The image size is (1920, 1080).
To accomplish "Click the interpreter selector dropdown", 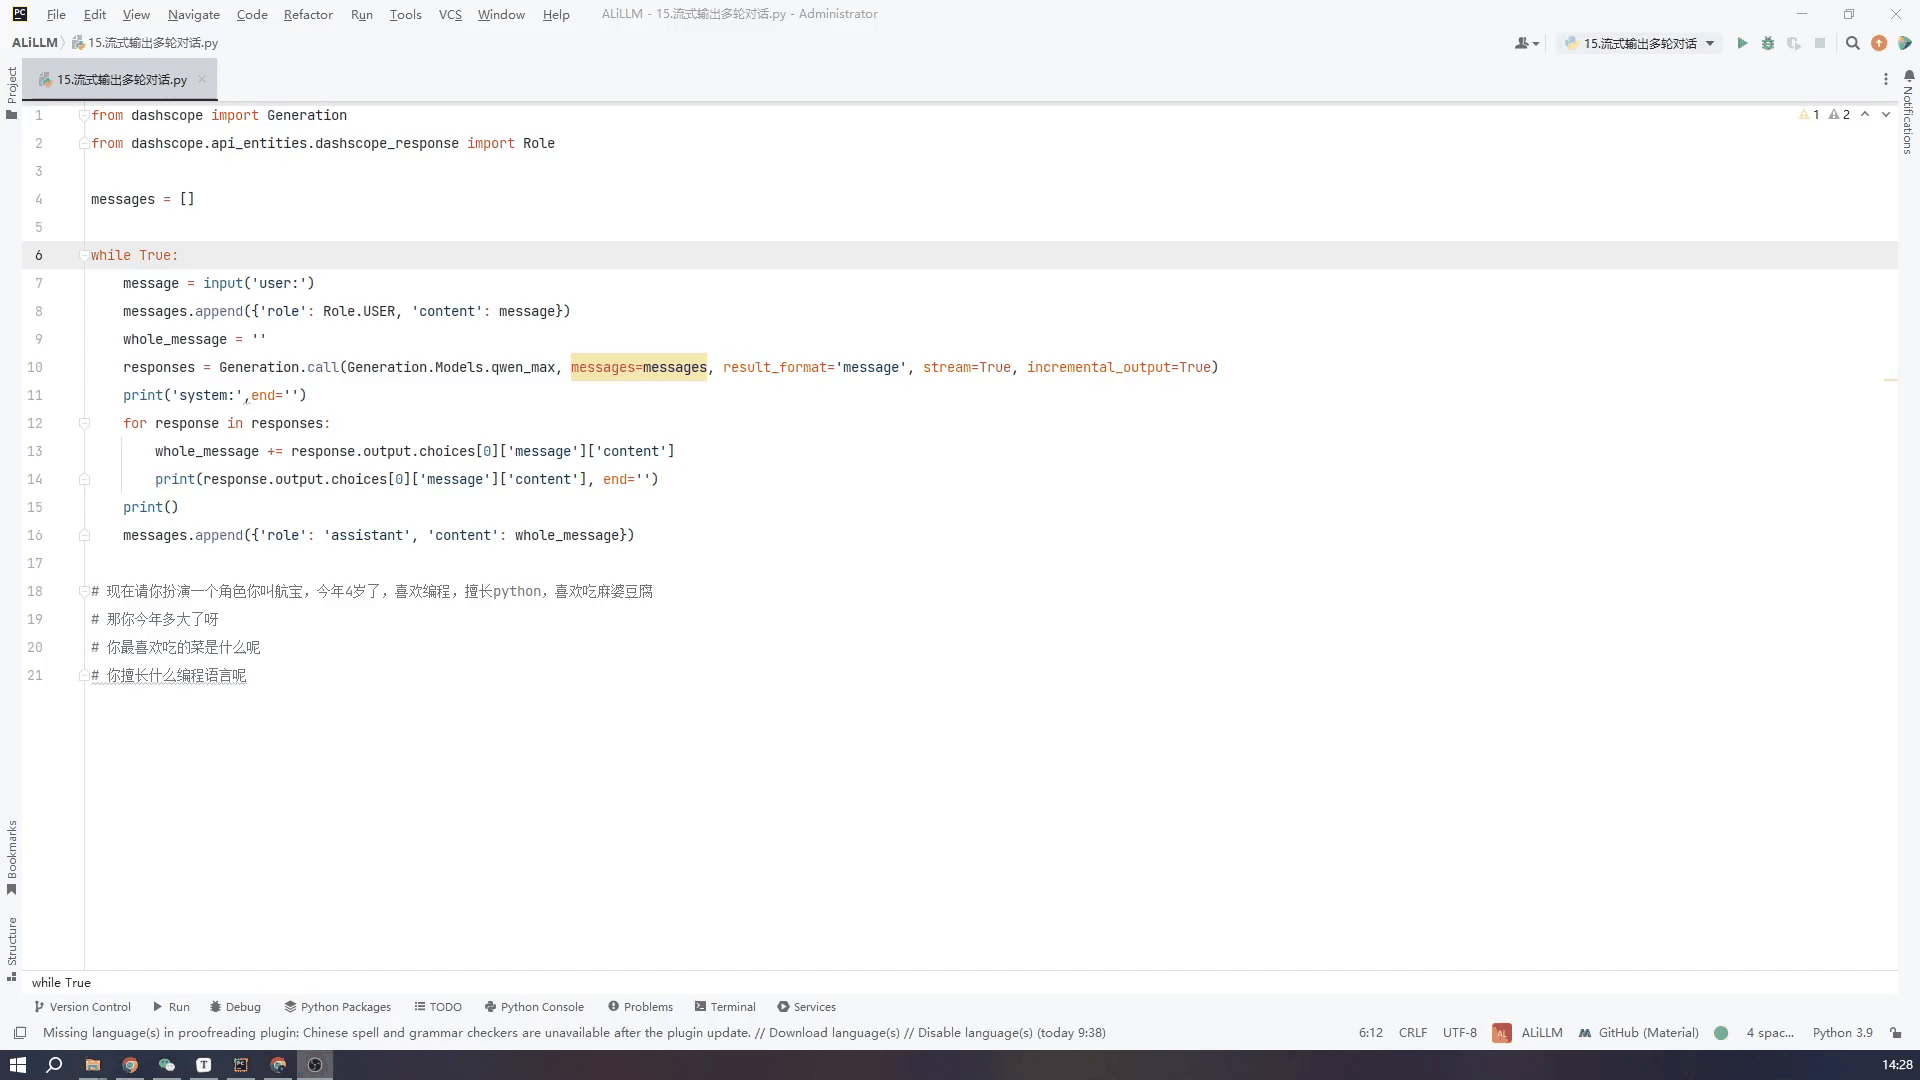I will tap(1844, 1033).
